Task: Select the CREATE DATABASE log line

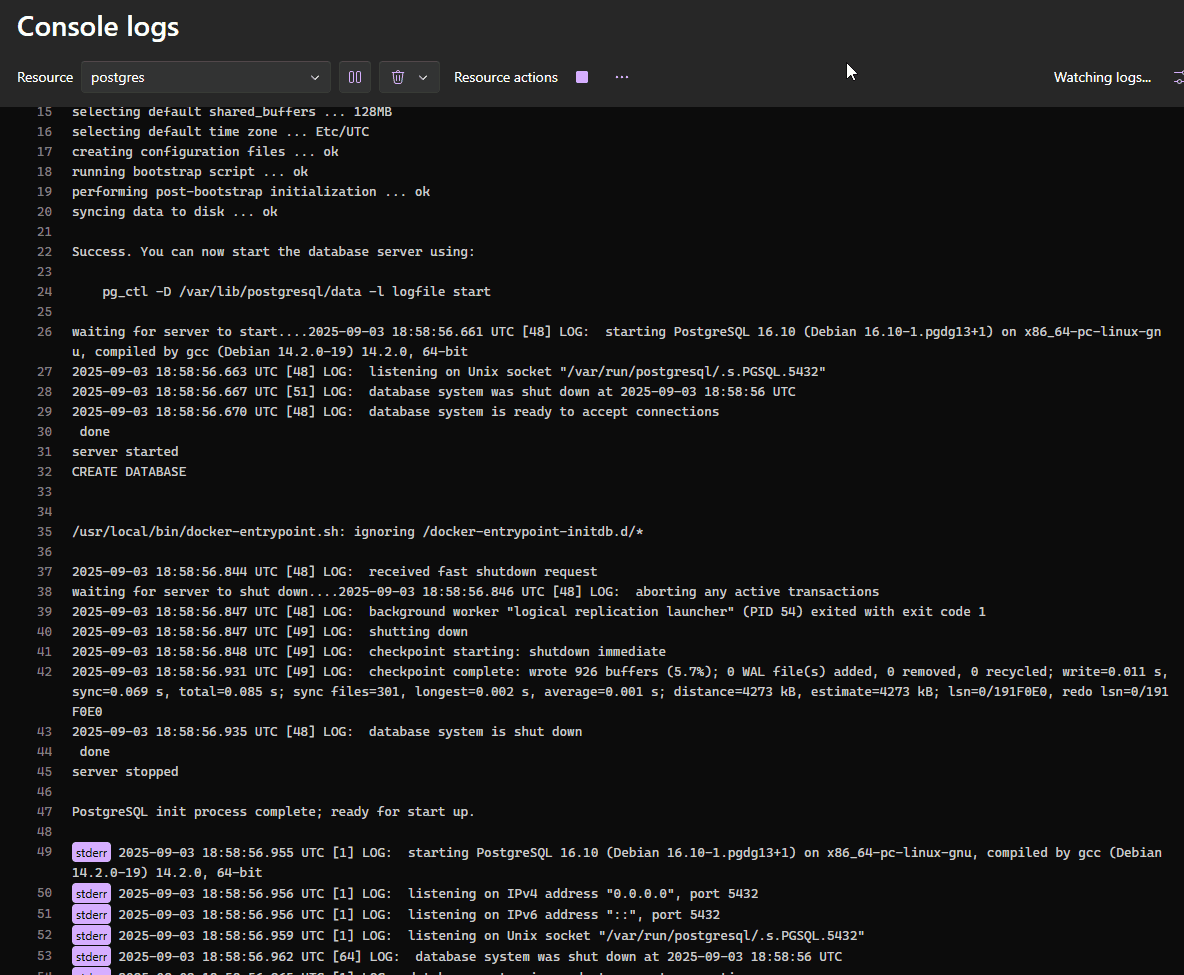Action: [129, 472]
